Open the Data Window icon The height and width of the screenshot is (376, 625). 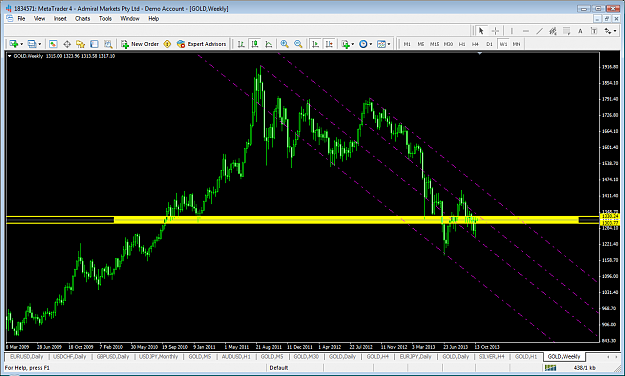pos(67,44)
